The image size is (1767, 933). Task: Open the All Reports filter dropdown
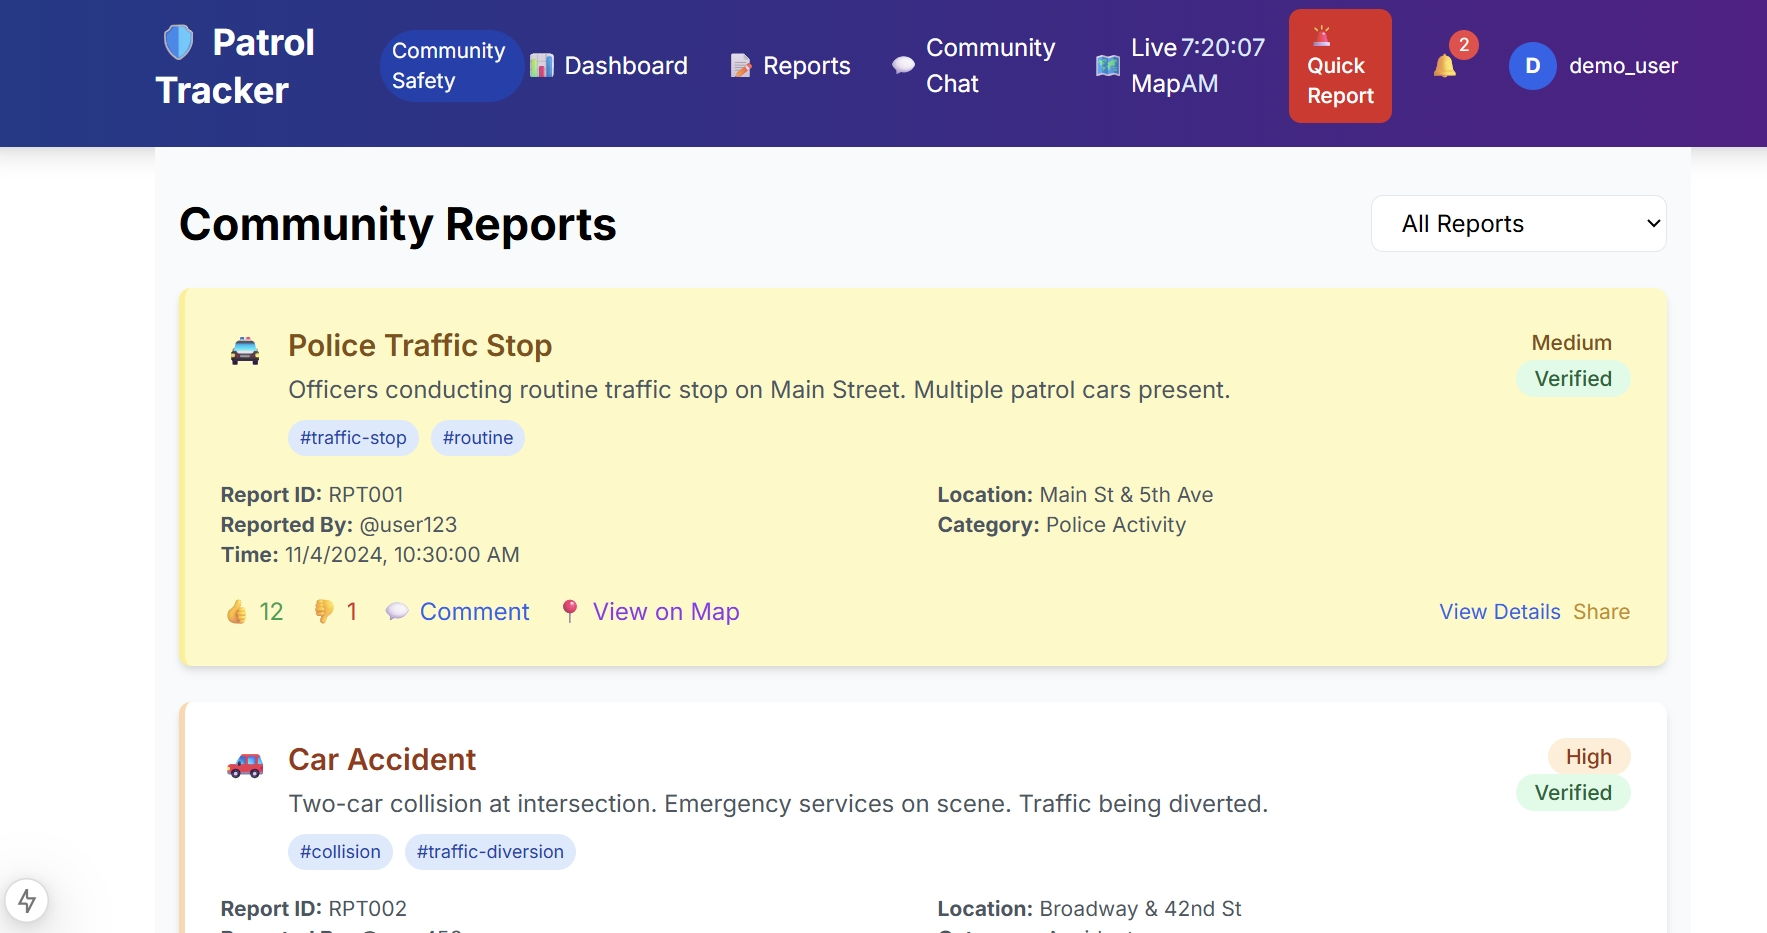point(1518,224)
